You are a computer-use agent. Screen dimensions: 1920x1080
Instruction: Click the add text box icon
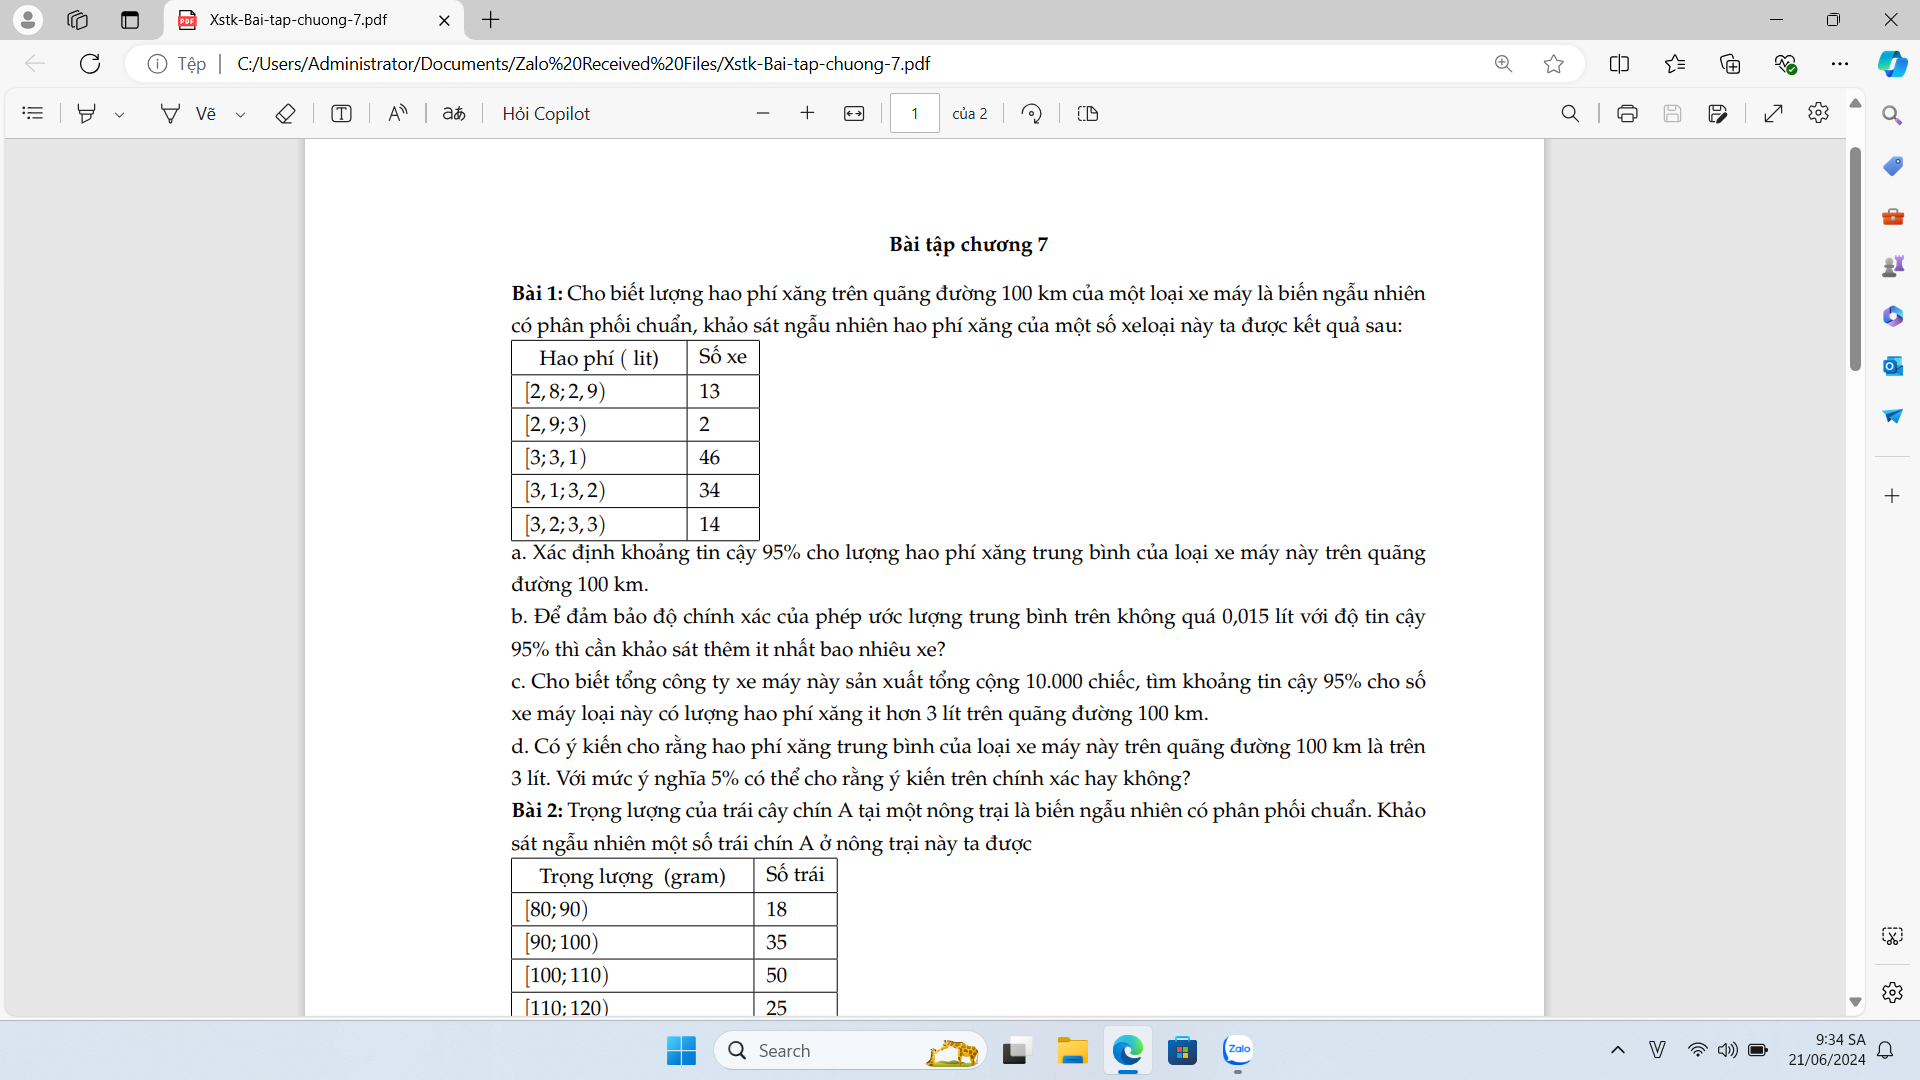341,113
